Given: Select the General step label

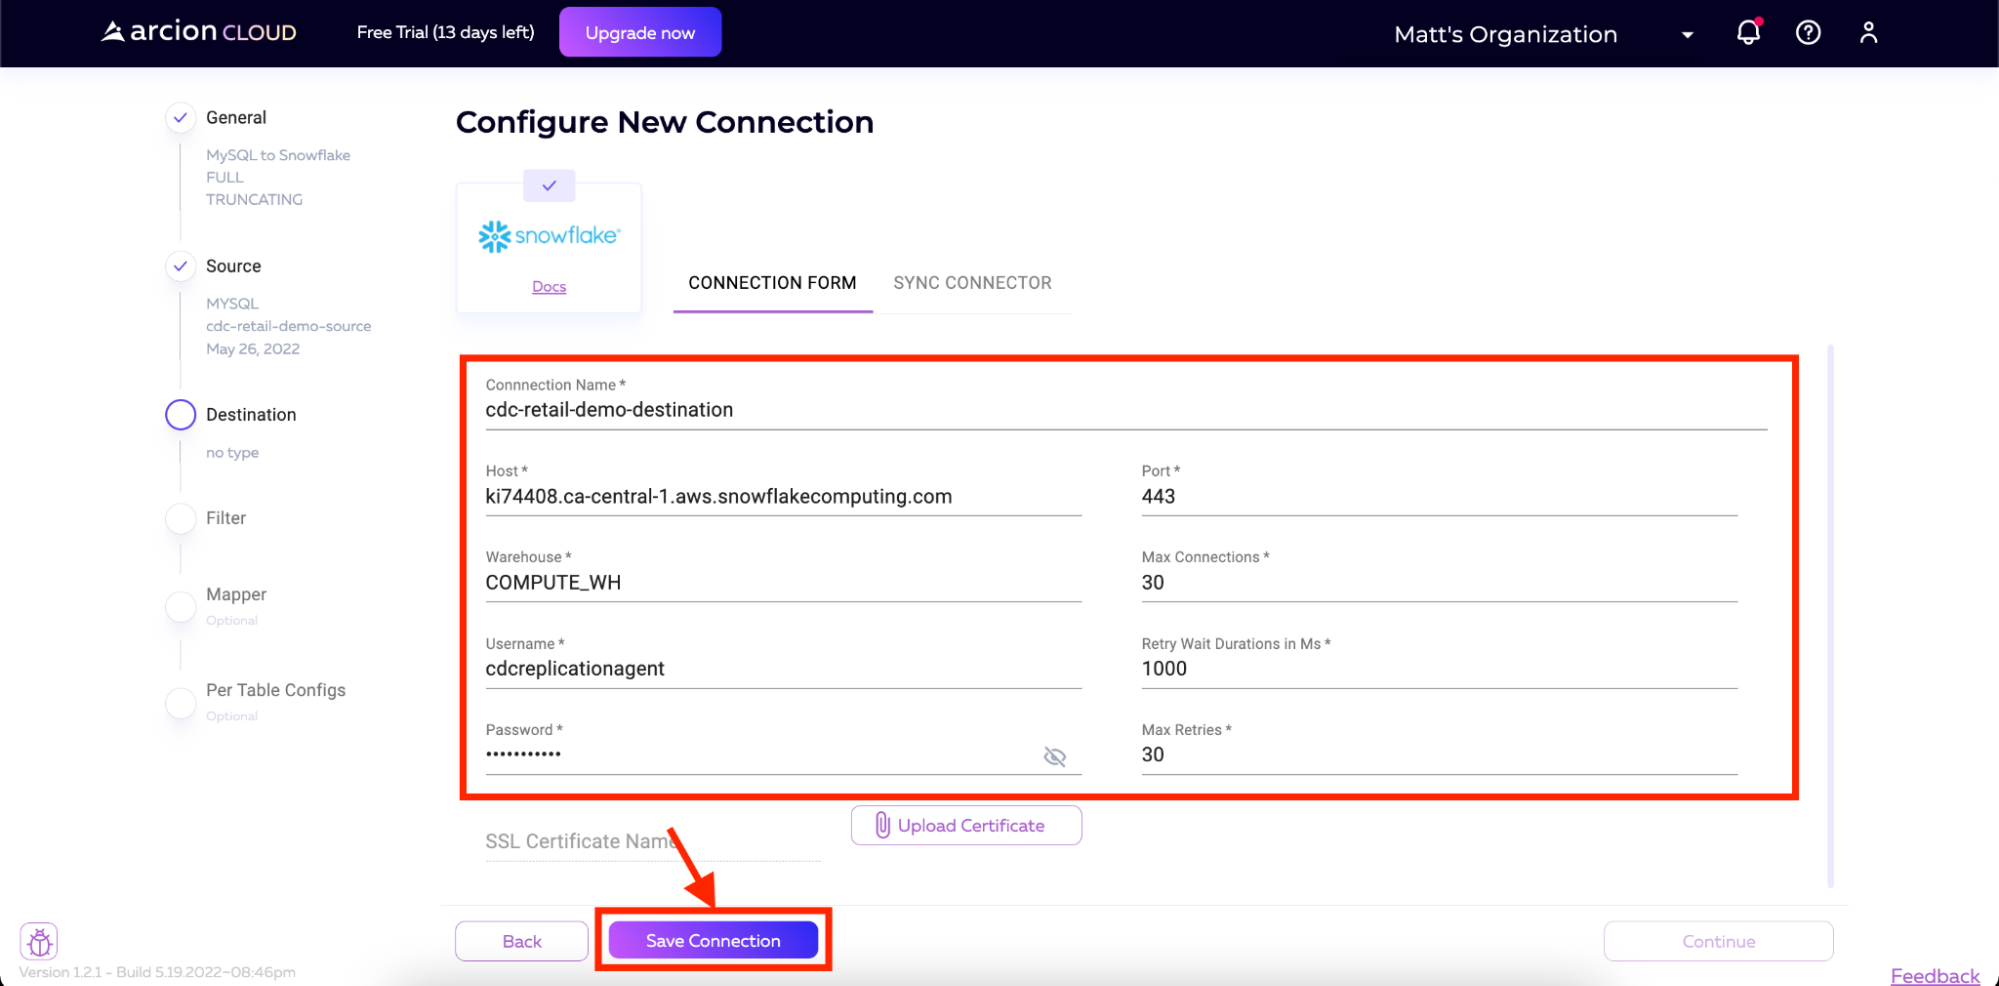Looking at the screenshot, I should click(236, 118).
